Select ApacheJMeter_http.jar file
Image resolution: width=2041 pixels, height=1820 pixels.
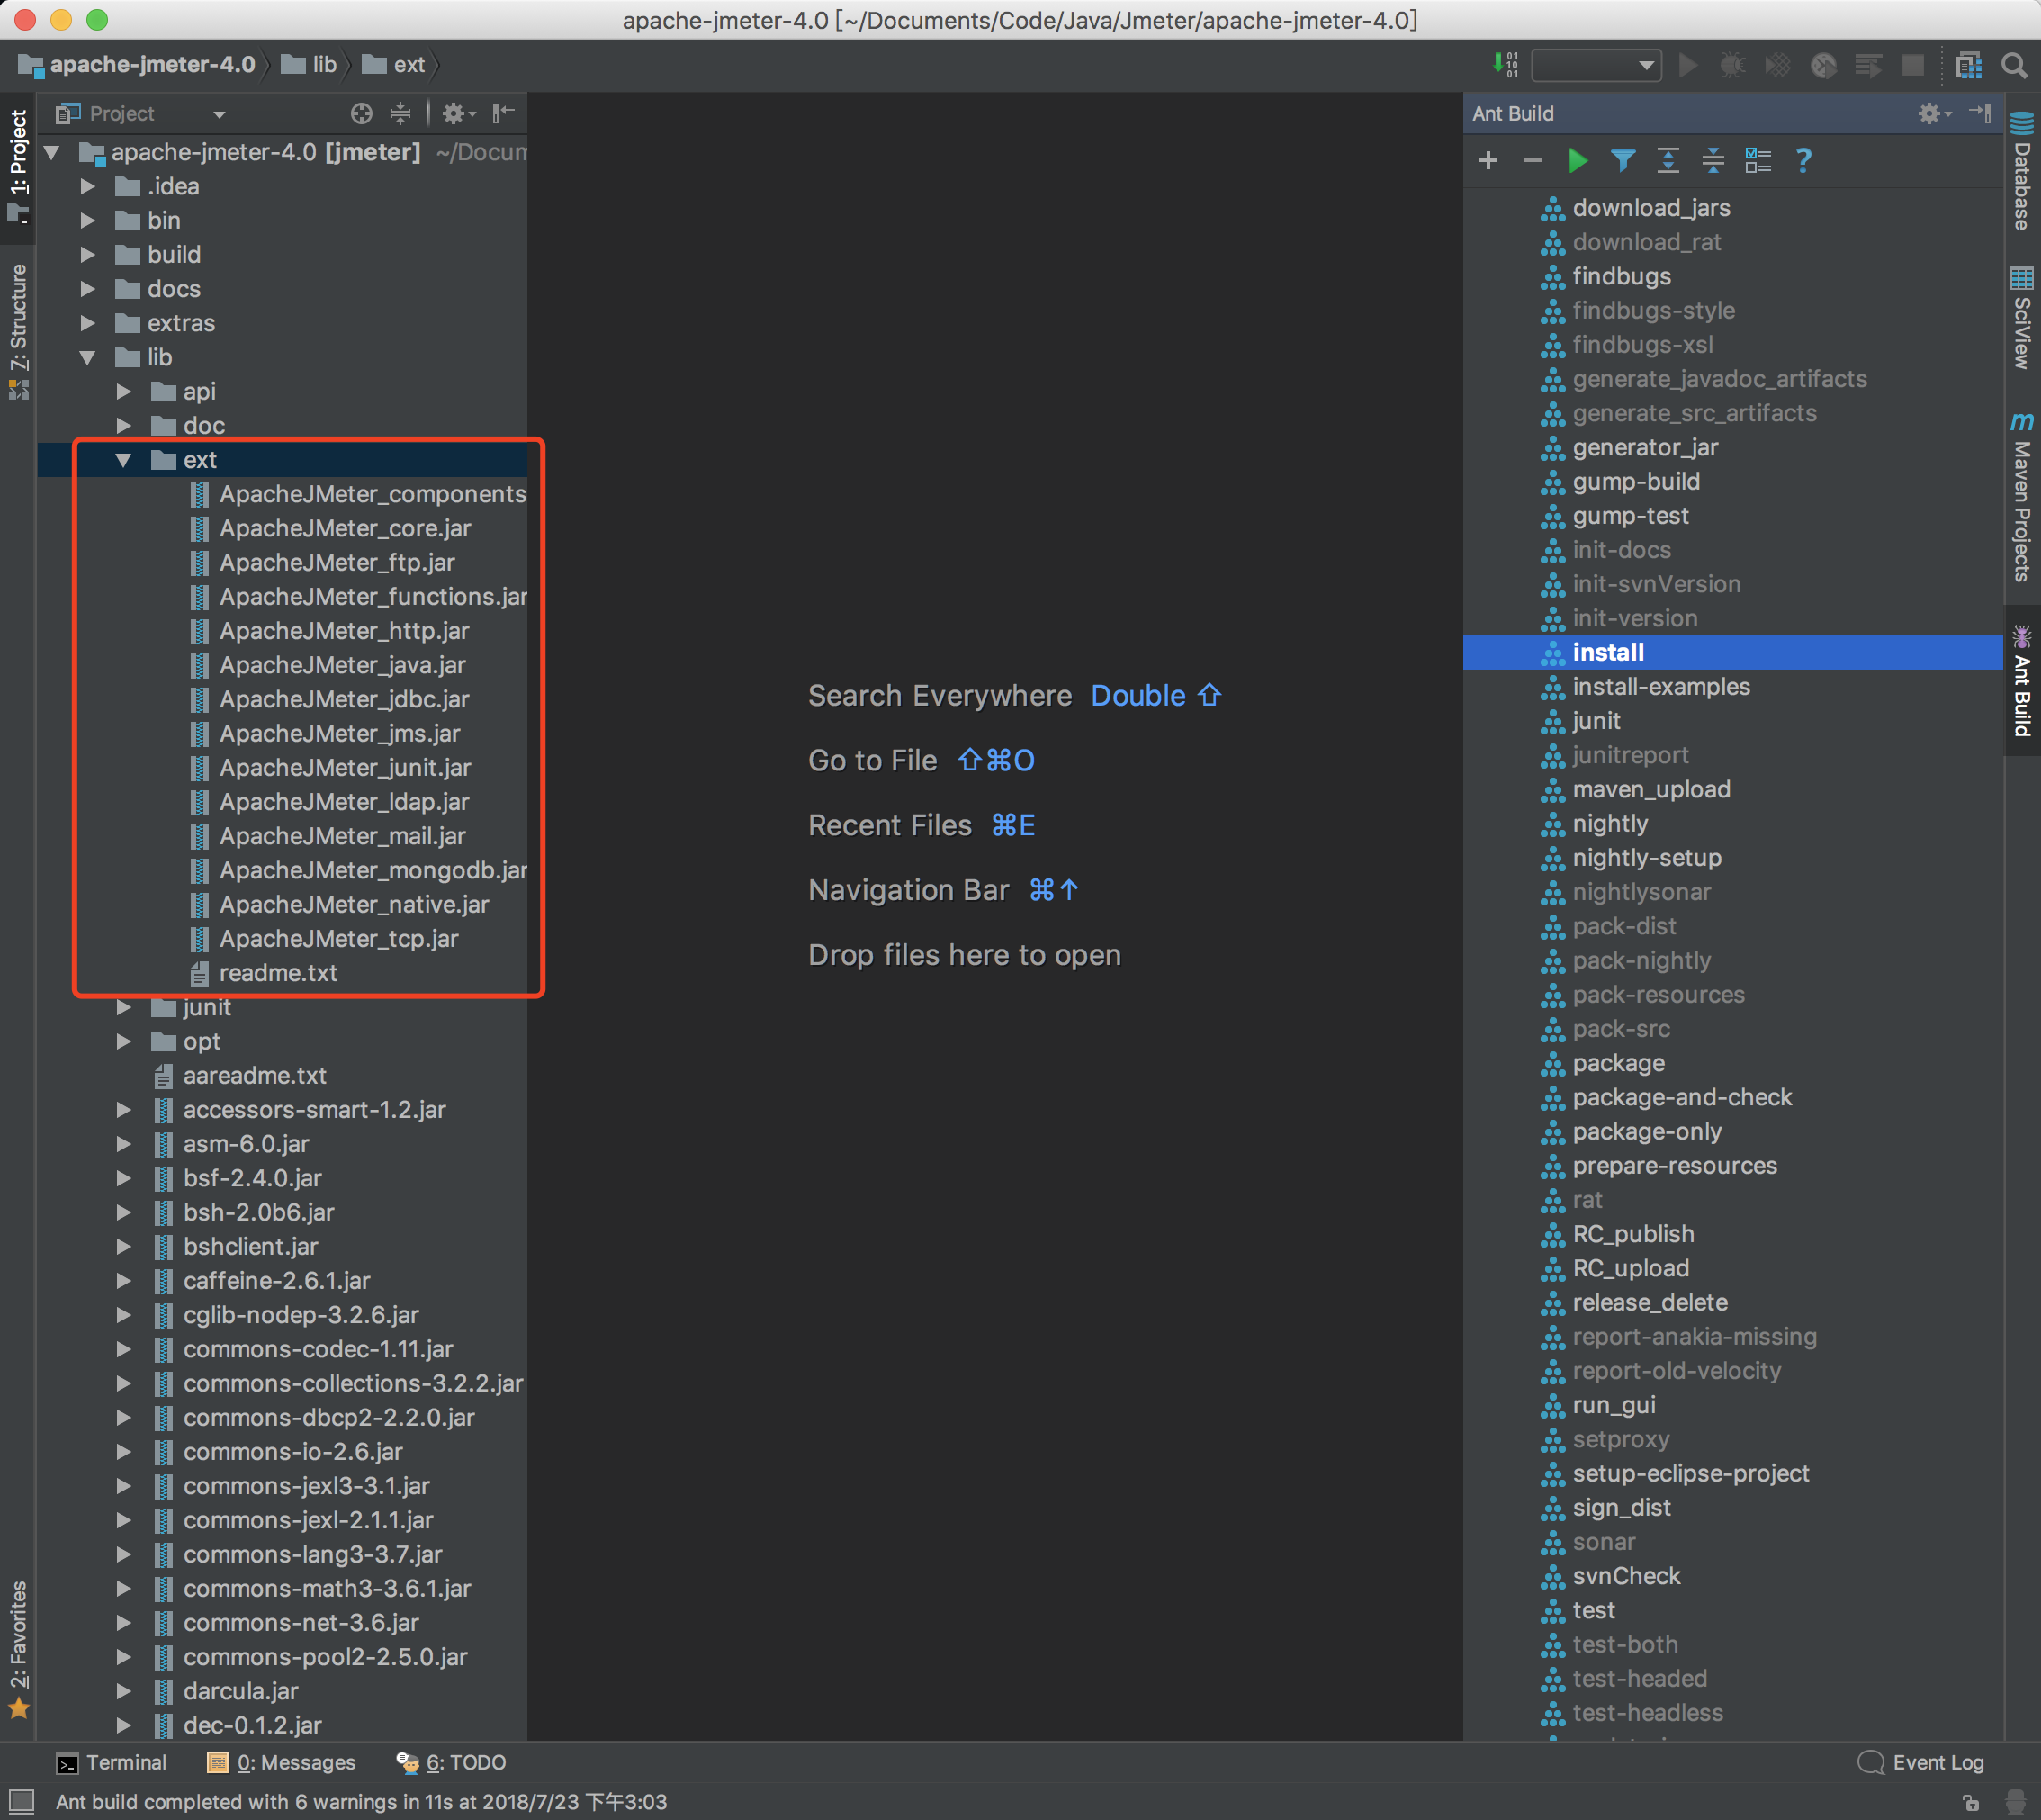344,631
